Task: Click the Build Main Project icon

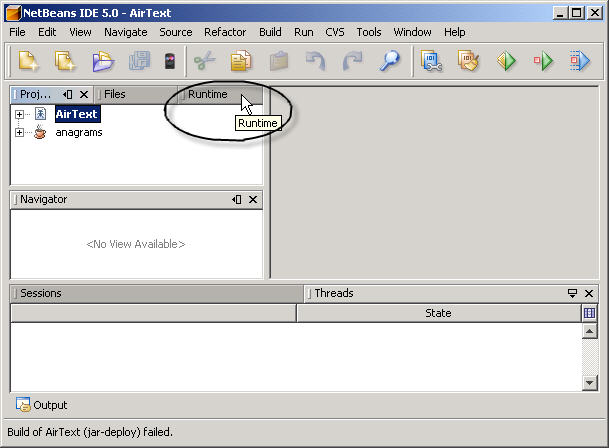Action: click(x=431, y=61)
